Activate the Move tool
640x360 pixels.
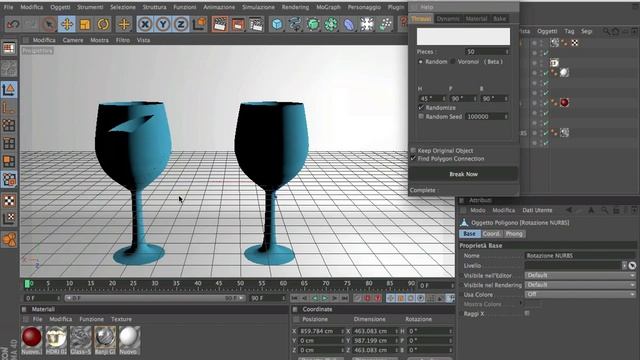point(67,24)
